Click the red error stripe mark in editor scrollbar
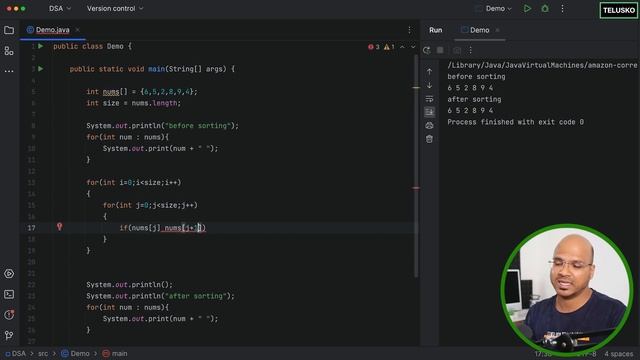Viewport: 640px width, 360px height. click(x=416, y=188)
